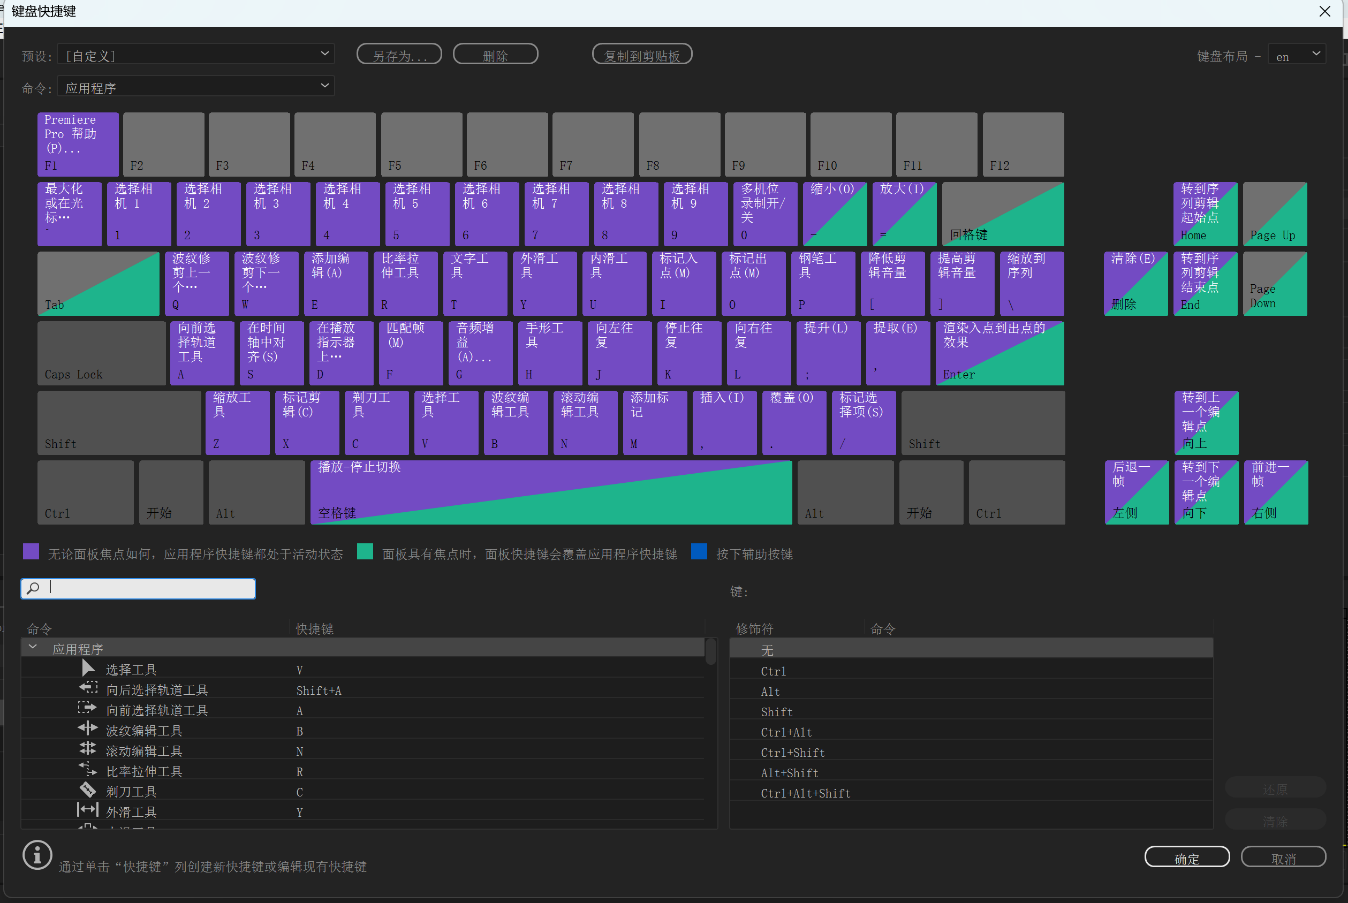
Task: Select the plain Ctrl modifier row
Action: click(x=971, y=671)
